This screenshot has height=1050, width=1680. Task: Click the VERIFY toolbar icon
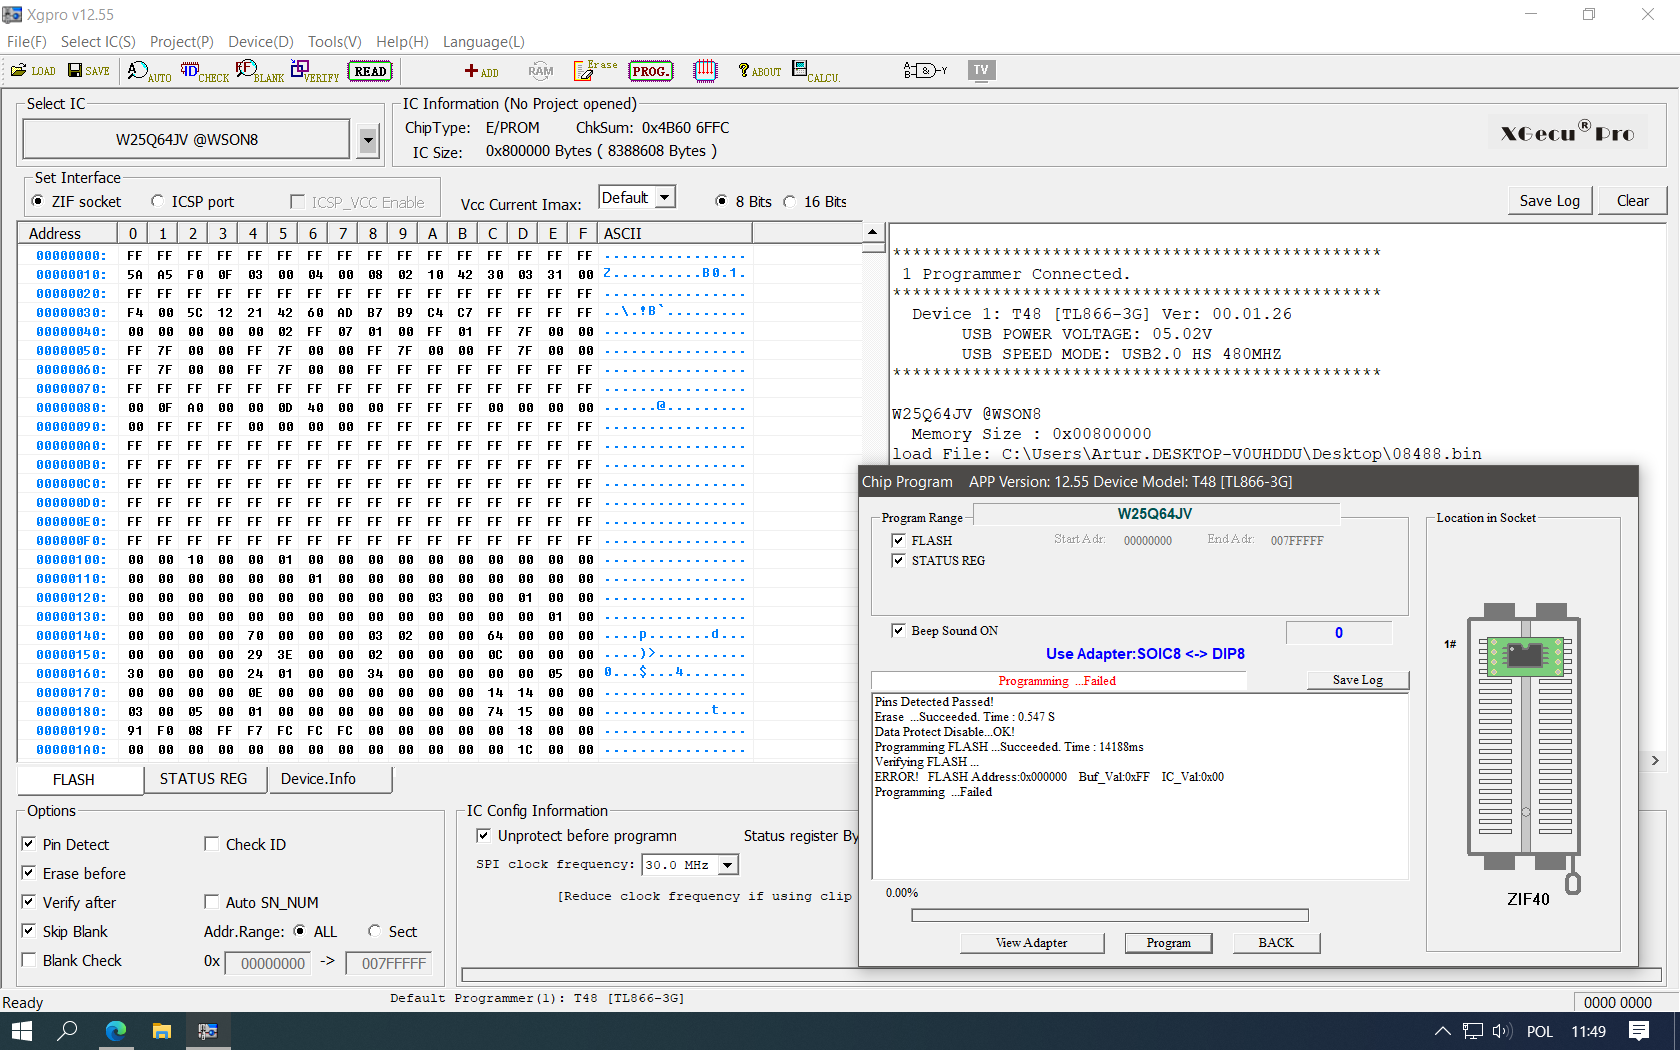click(x=314, y=72)
